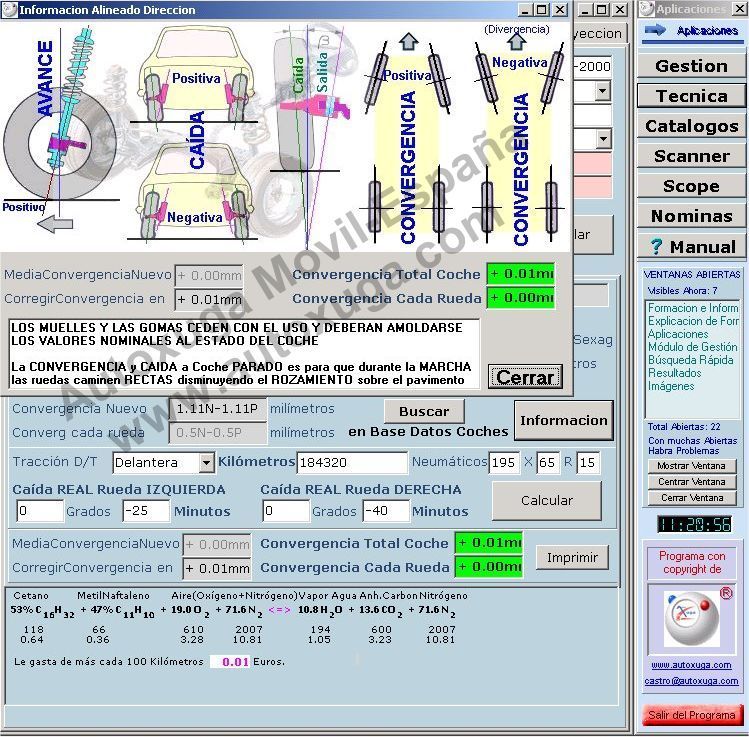Click the blue arrow Aplicaciones icon

coord(655,30)
